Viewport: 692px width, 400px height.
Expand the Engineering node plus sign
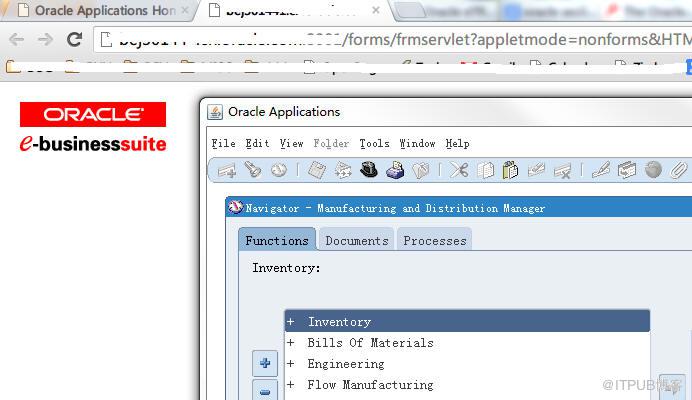(x=290, y=363)
